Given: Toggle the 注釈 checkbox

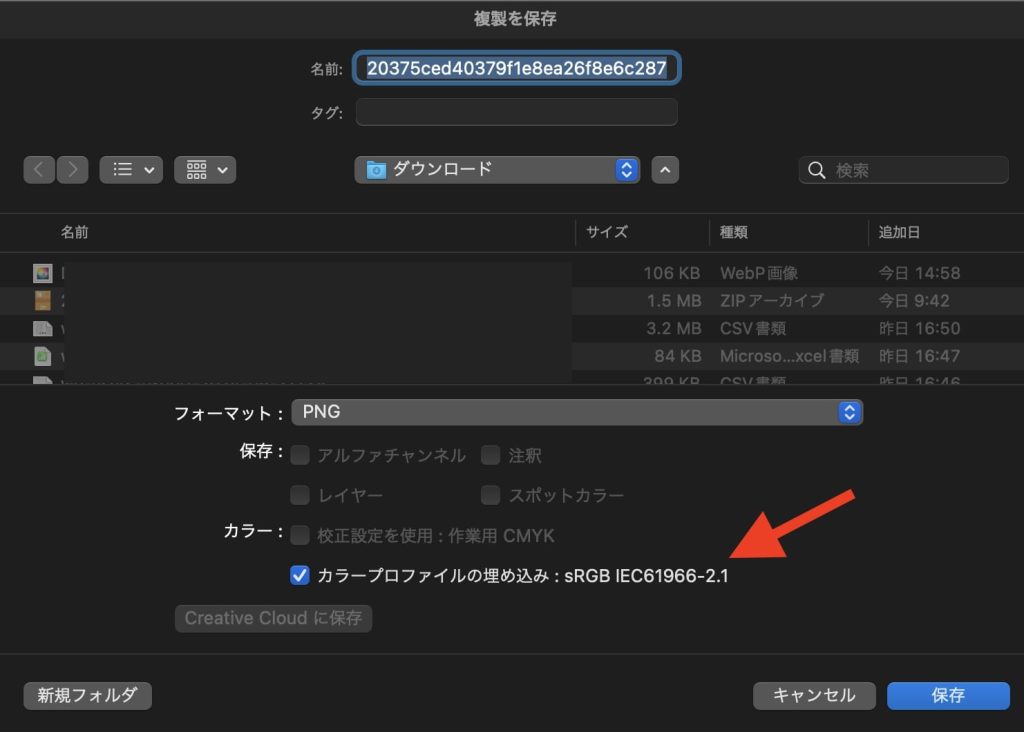Looking at the screenshot, I should click(x=490, y=455).
